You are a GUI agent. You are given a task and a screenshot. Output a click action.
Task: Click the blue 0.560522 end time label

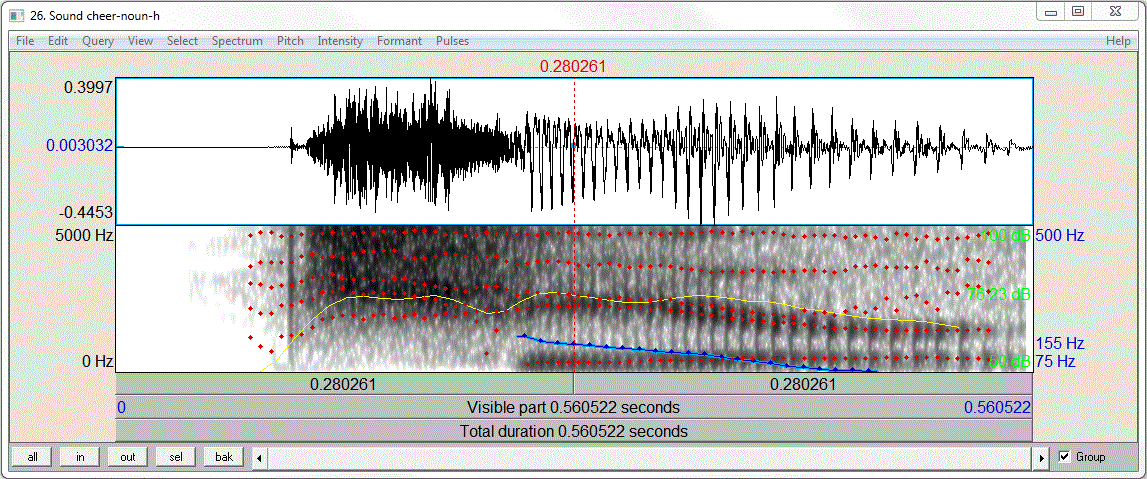coord(998,407)
